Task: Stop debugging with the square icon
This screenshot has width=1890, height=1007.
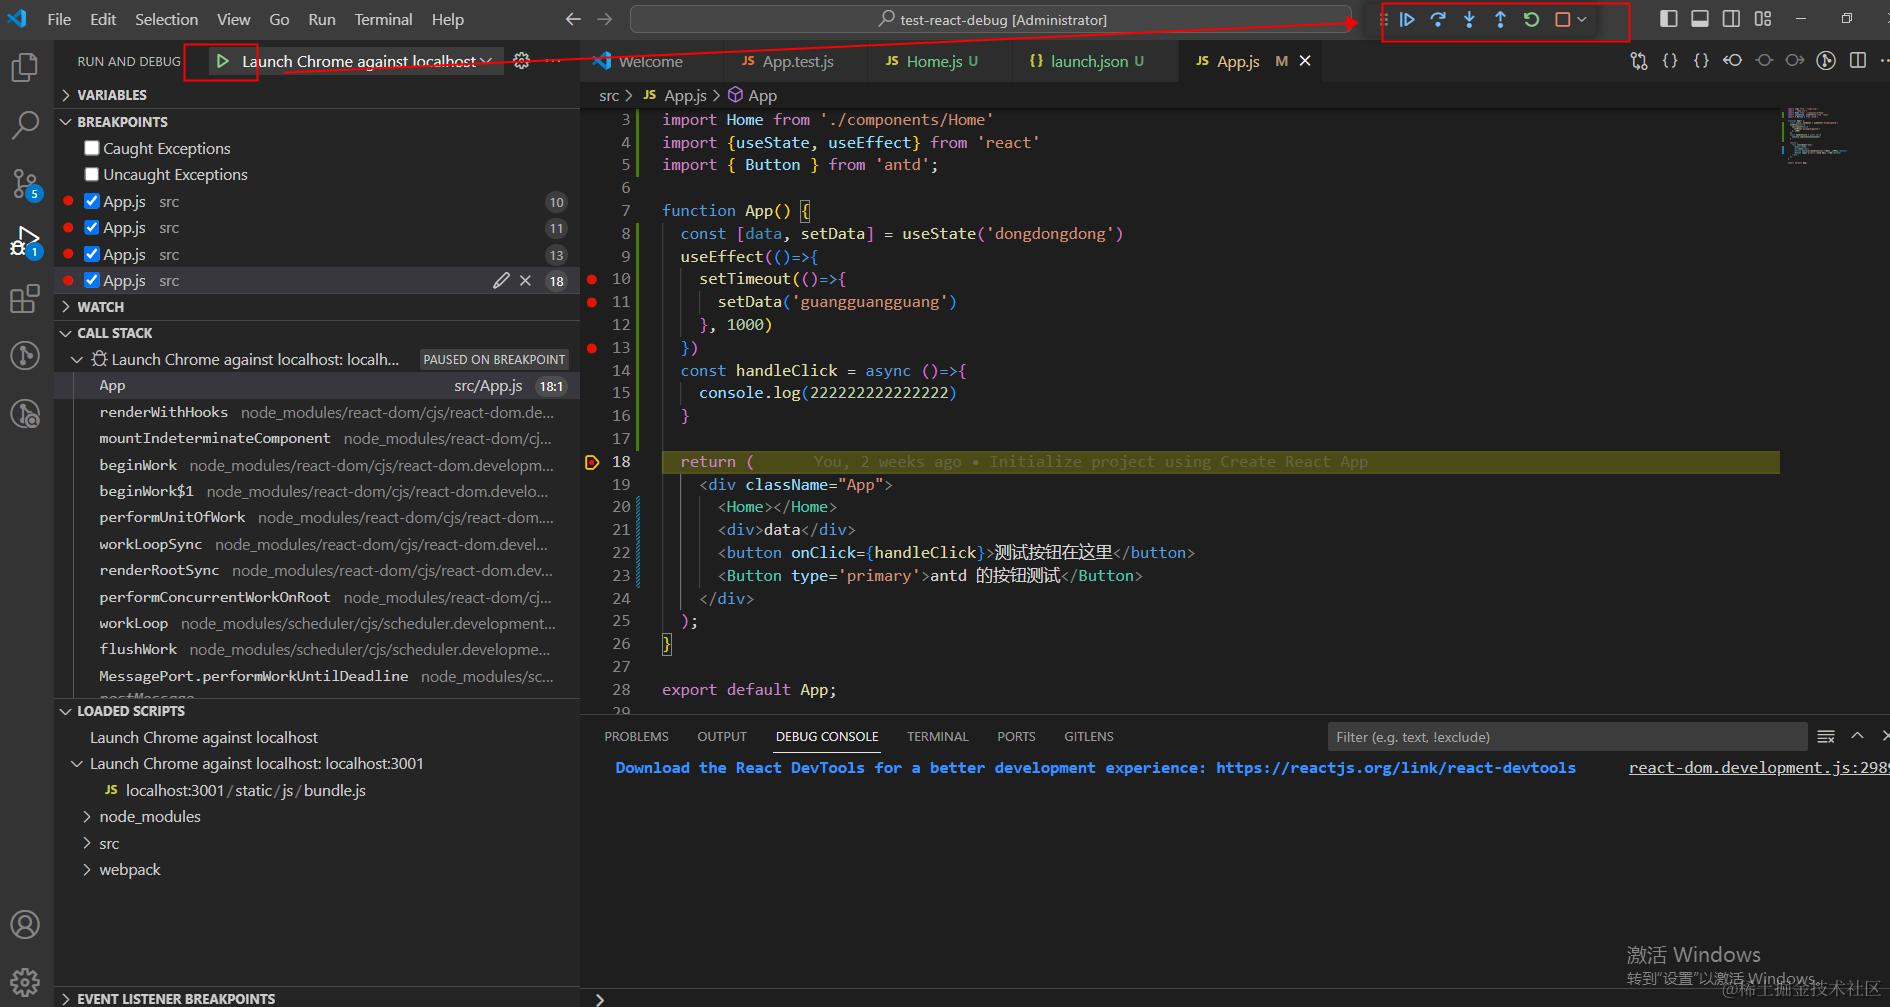Action: pos(1562,19)
